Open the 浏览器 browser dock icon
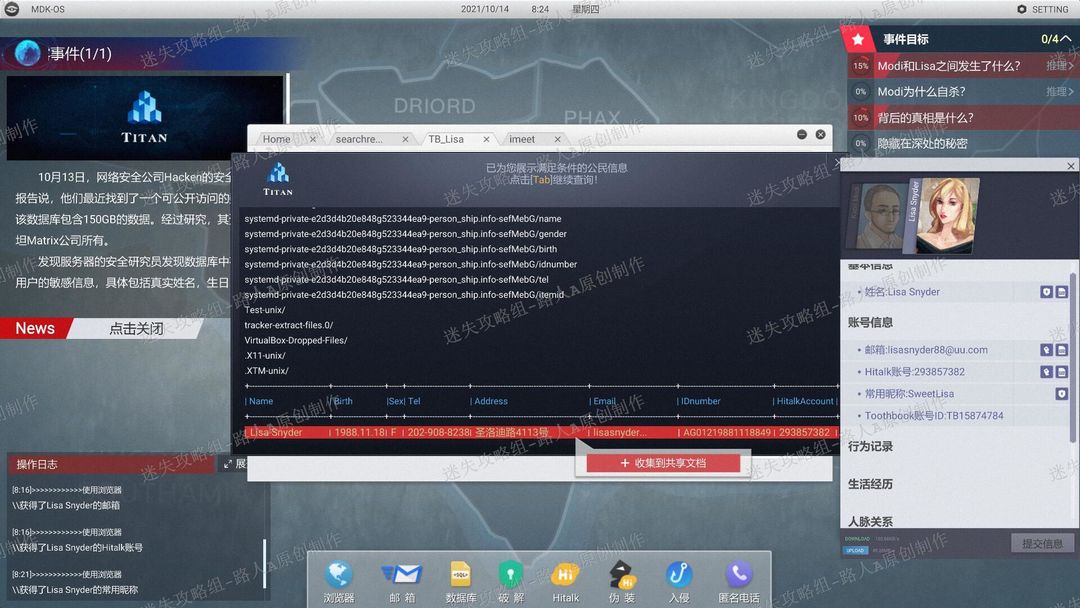 339,582
